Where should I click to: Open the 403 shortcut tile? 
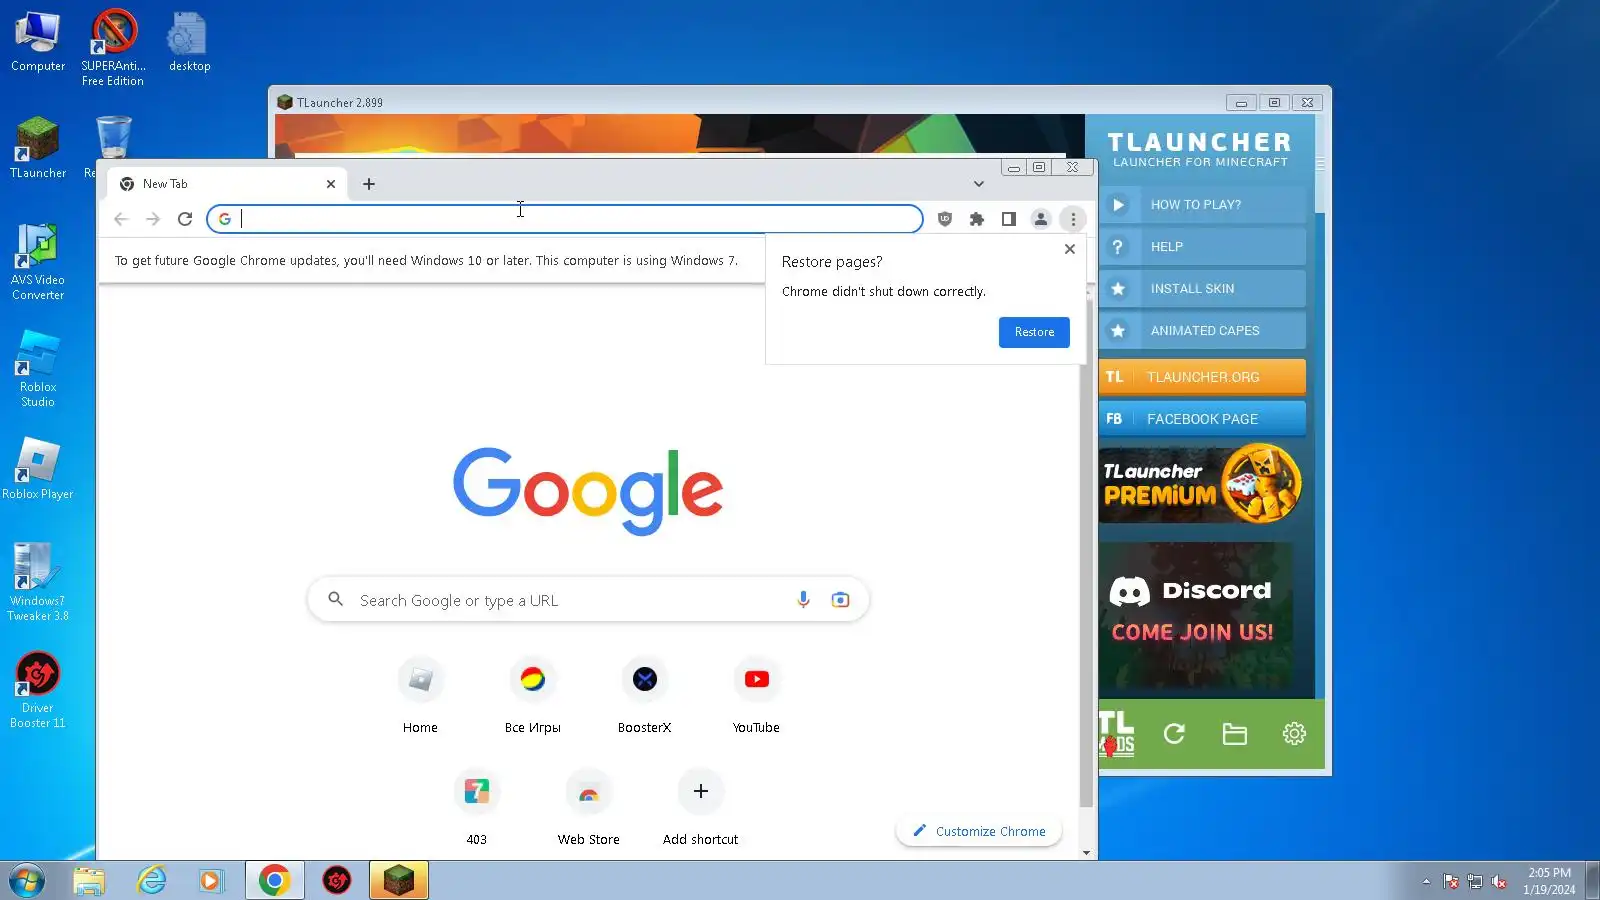(477, 809)
